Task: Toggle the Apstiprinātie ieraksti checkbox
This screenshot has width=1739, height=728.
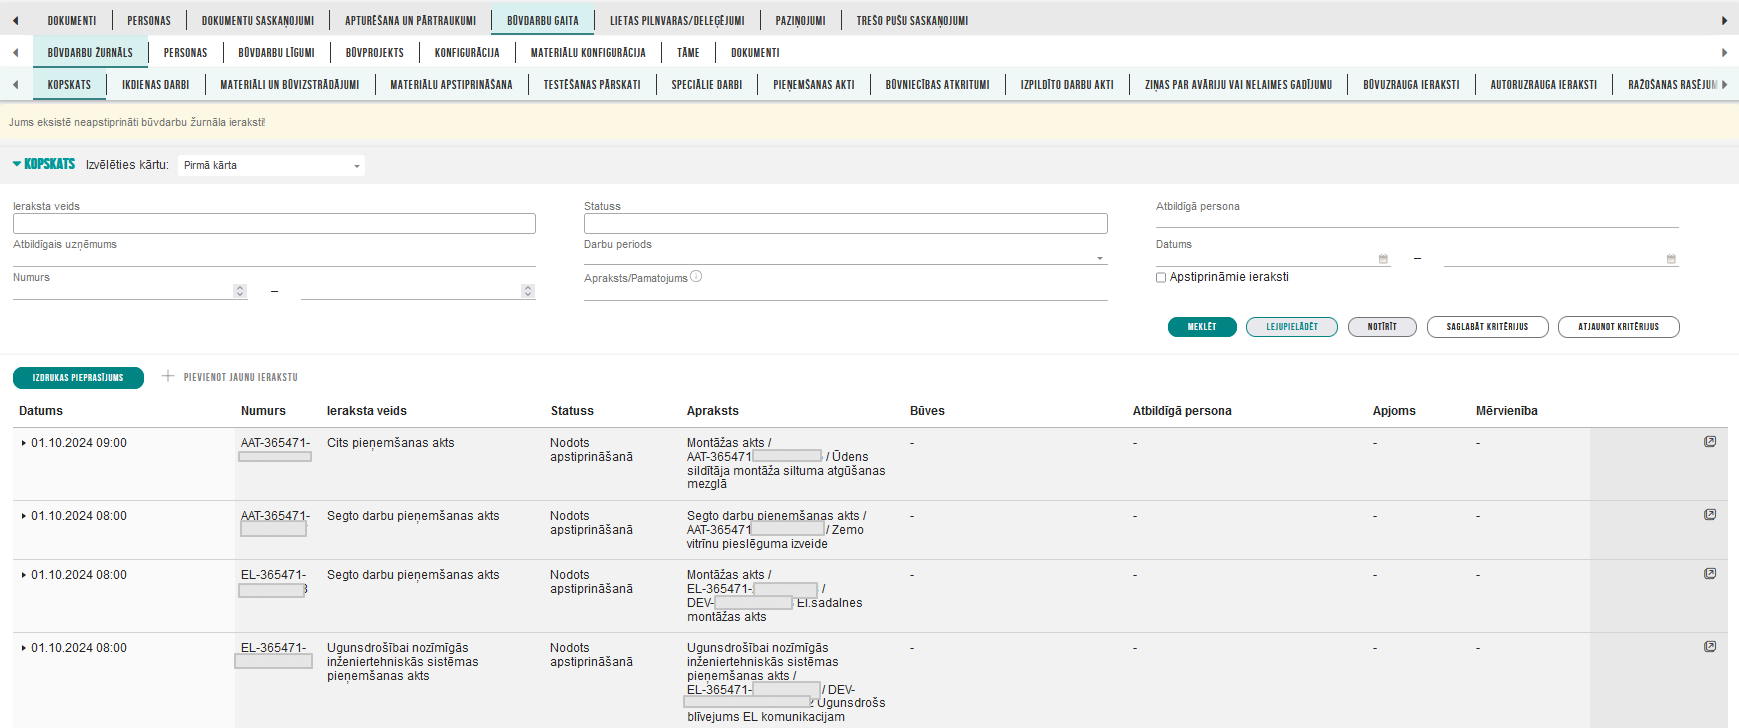Action: 1161,277
